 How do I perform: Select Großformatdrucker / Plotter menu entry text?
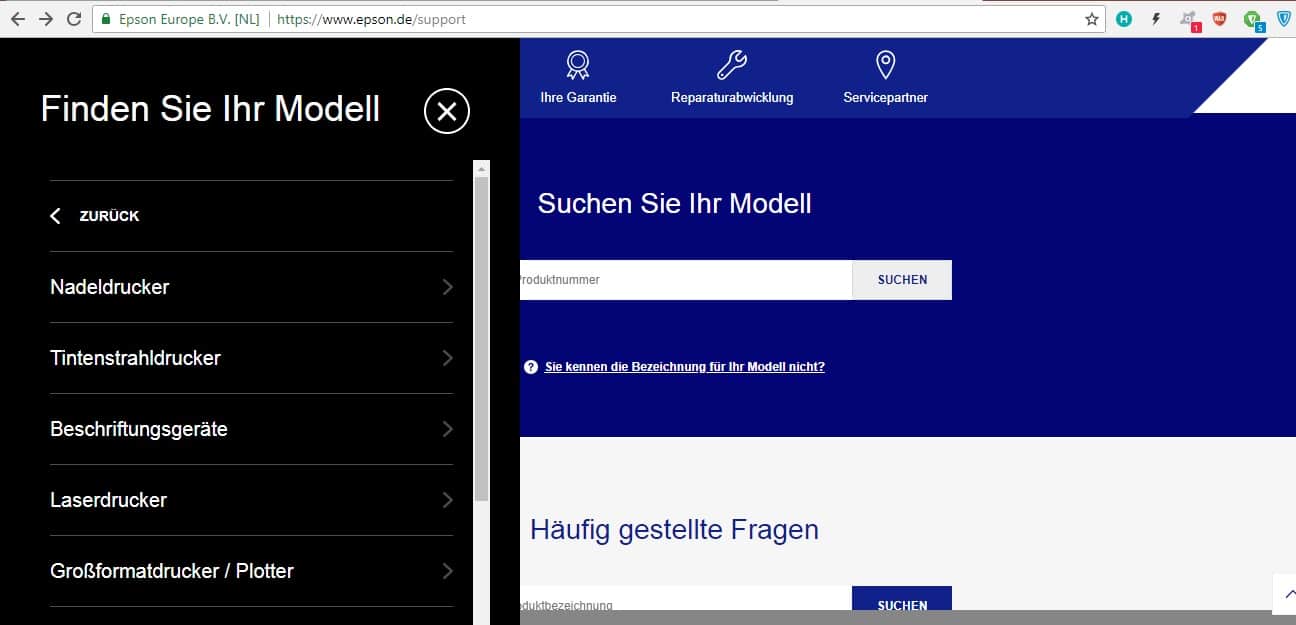pyautogui.click(x=172, y=571)
